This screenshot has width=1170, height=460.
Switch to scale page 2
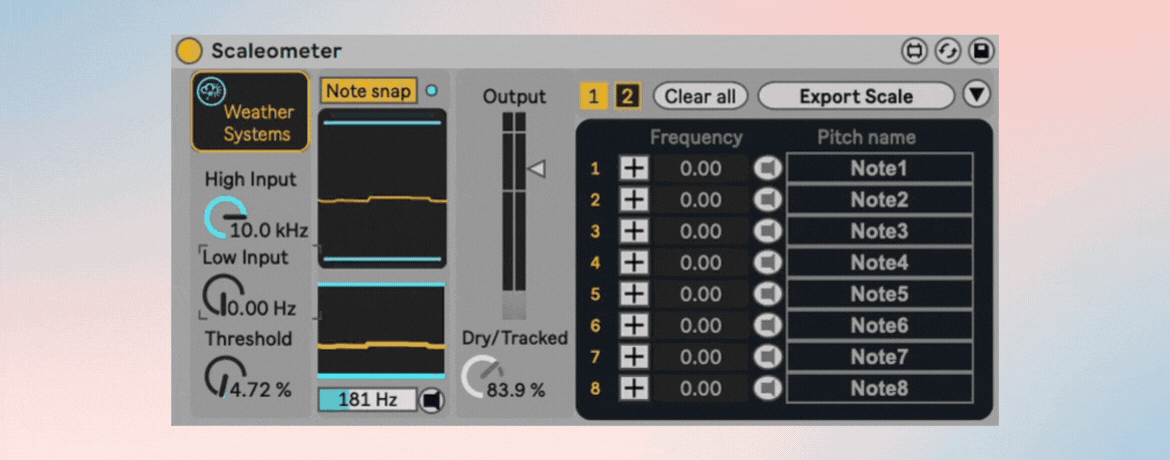tap(627, 96)
